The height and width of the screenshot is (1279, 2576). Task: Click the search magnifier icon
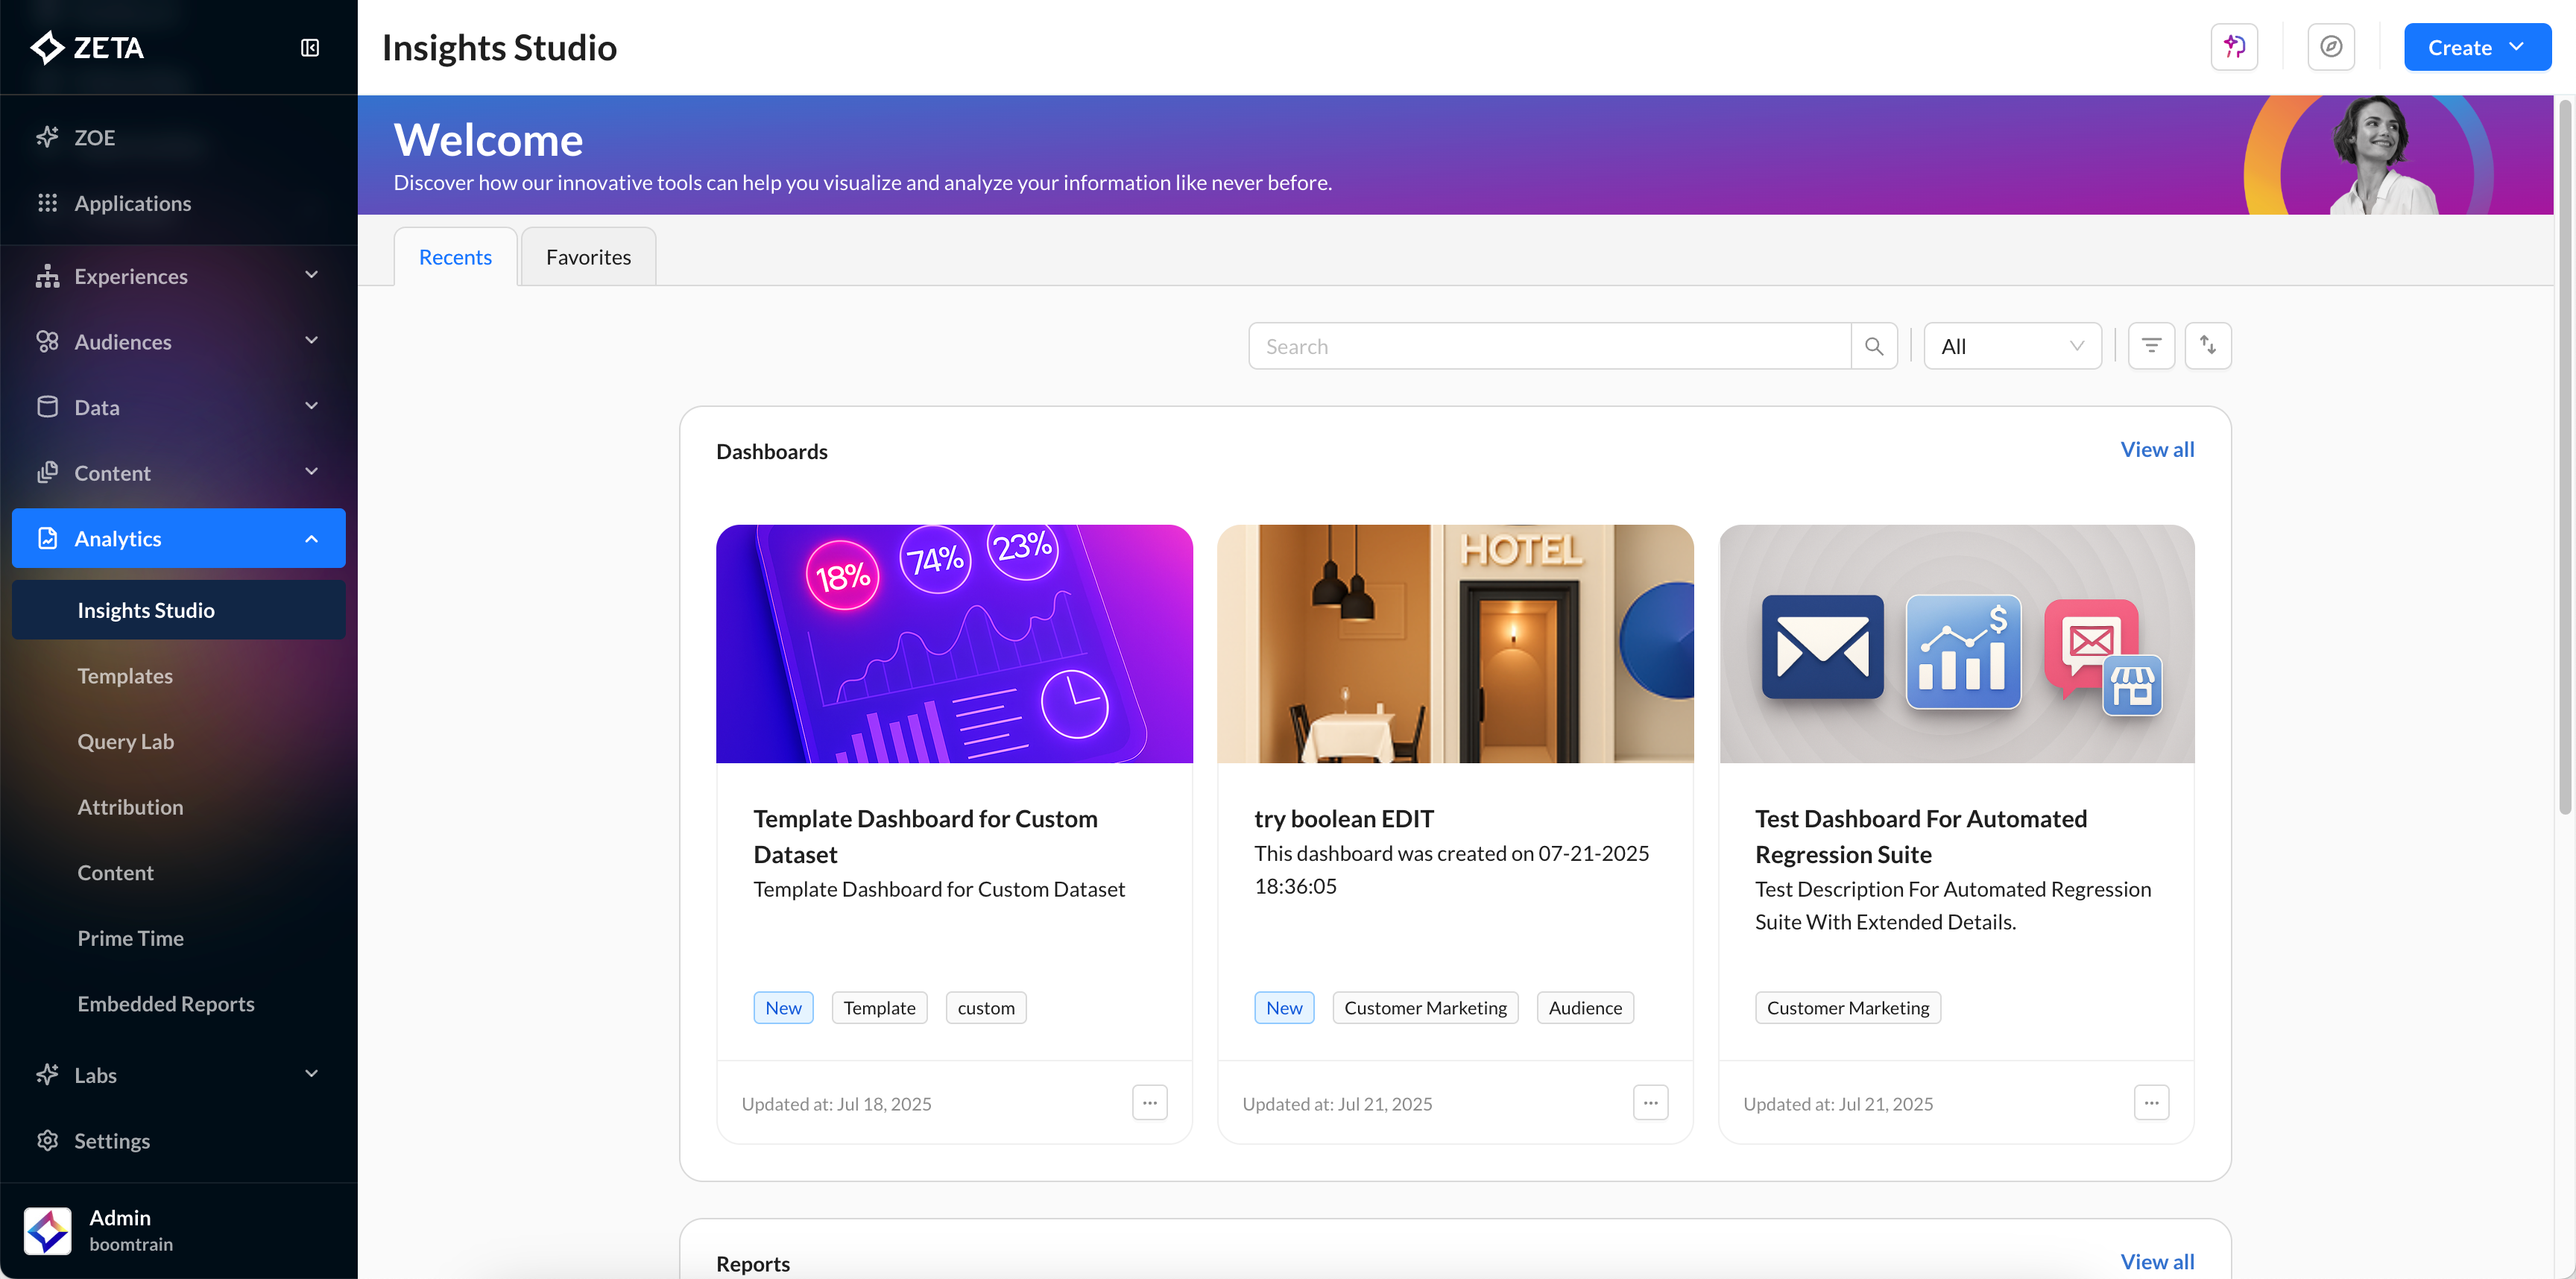pos(1874,346)
